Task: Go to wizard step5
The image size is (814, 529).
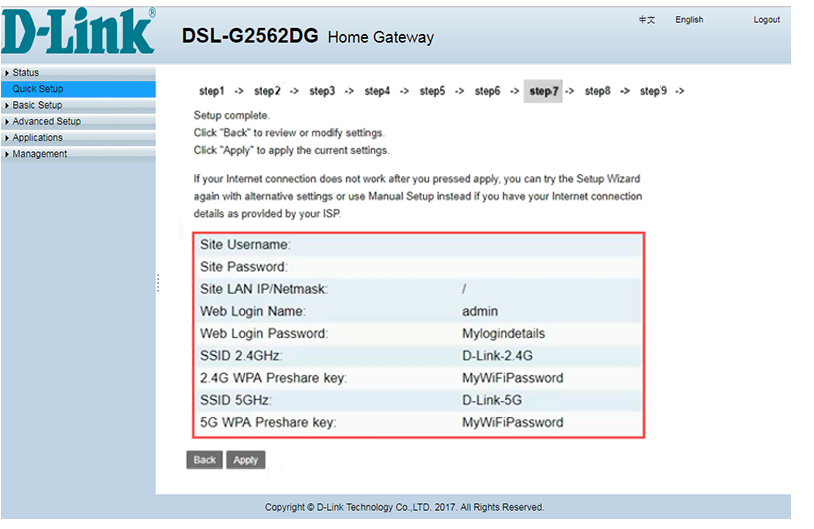Action: click(432, 91)
